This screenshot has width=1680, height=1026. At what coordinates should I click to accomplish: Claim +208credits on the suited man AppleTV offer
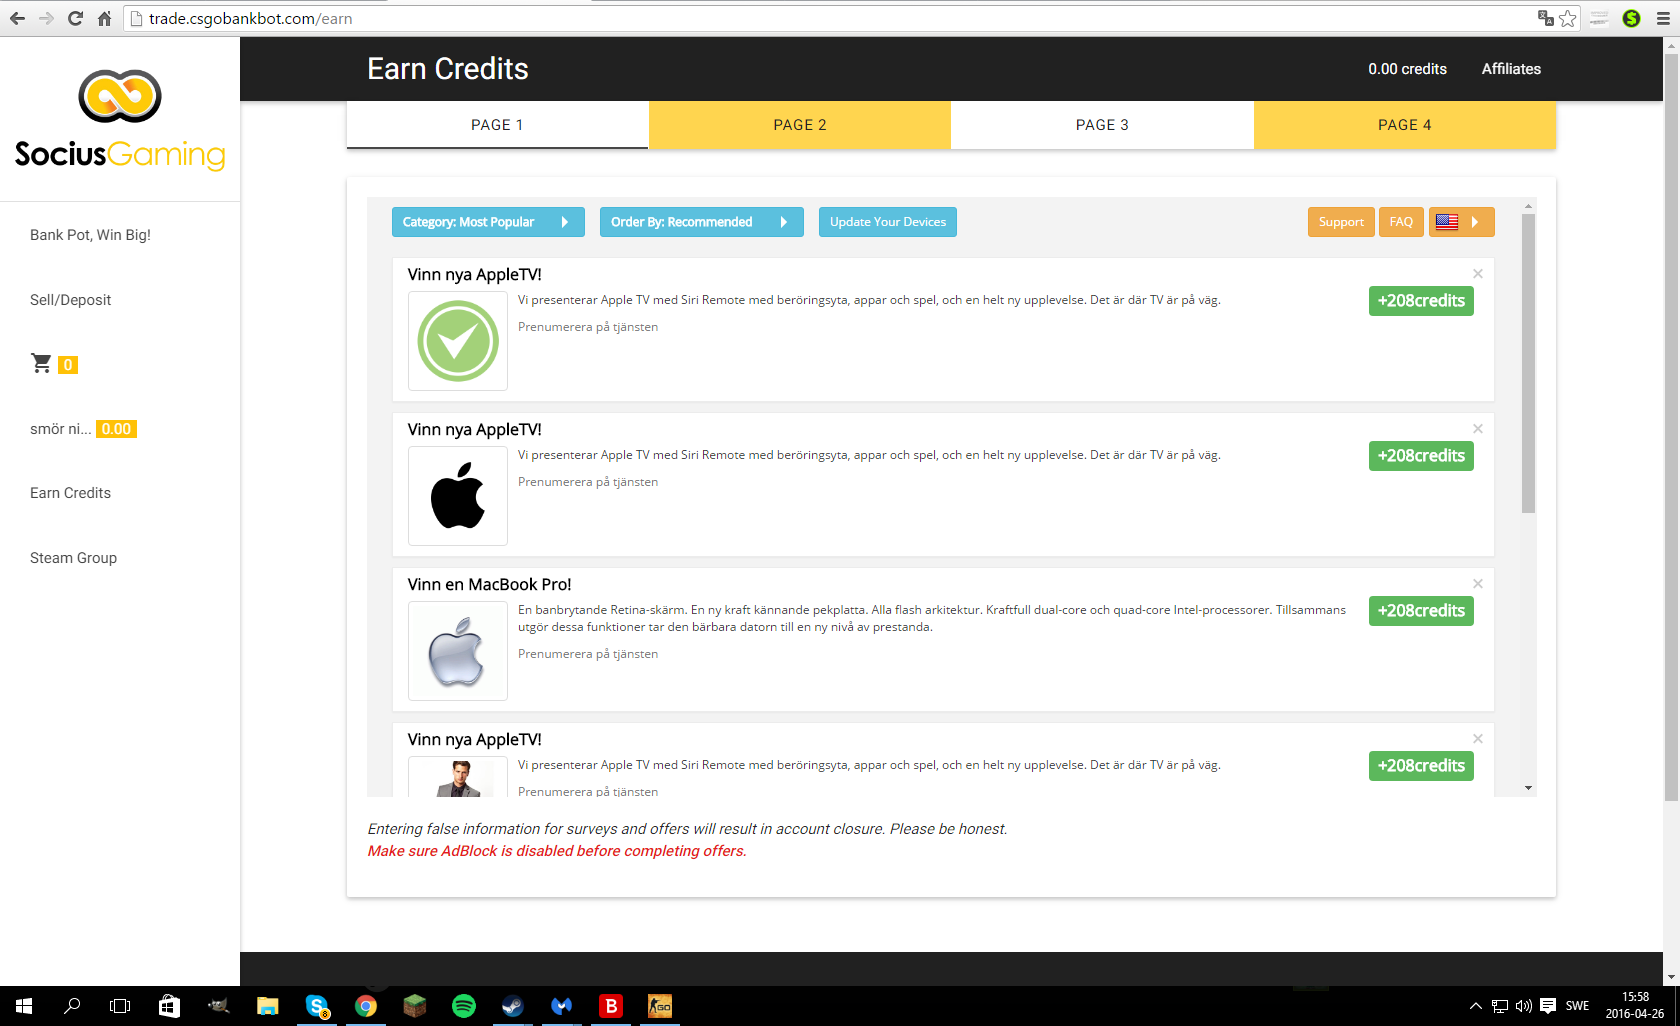coord(1421,766)
